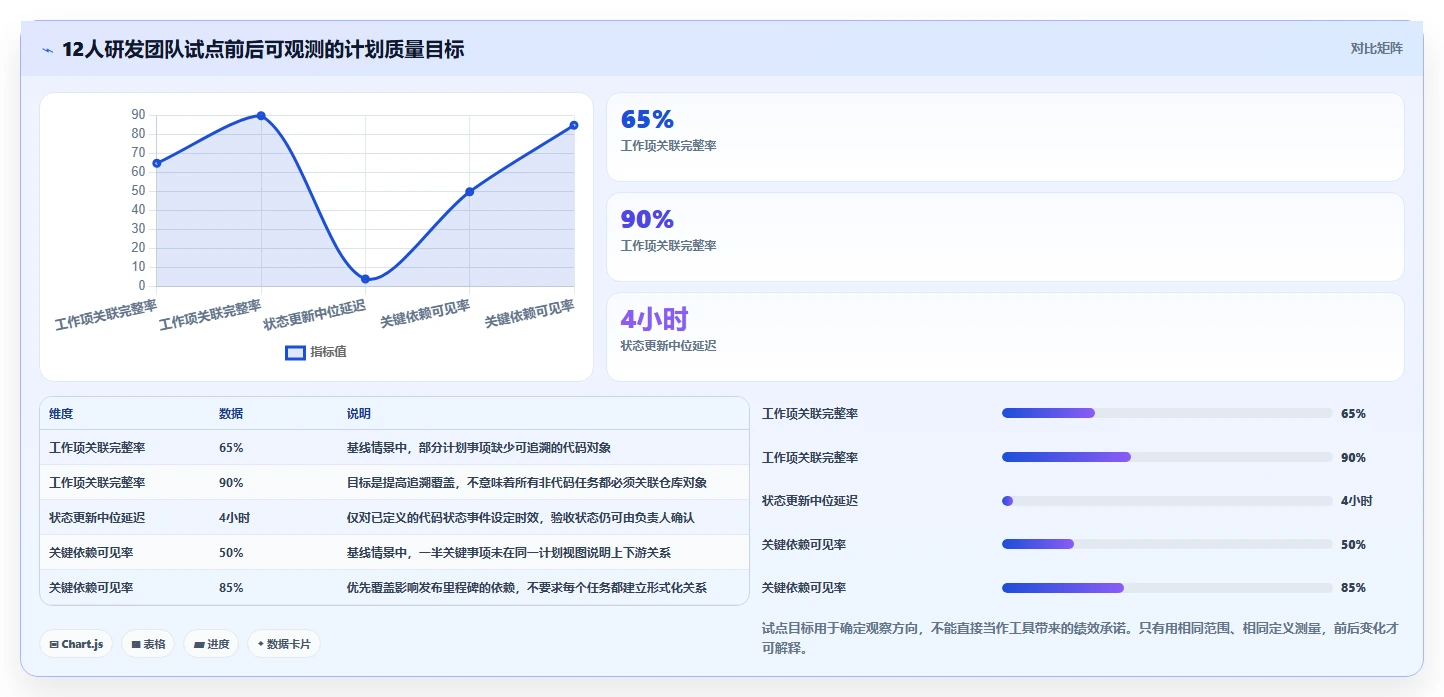Click the 90% cell in the table
This screenshot has width=1444, height=697.
click(231, 483)
